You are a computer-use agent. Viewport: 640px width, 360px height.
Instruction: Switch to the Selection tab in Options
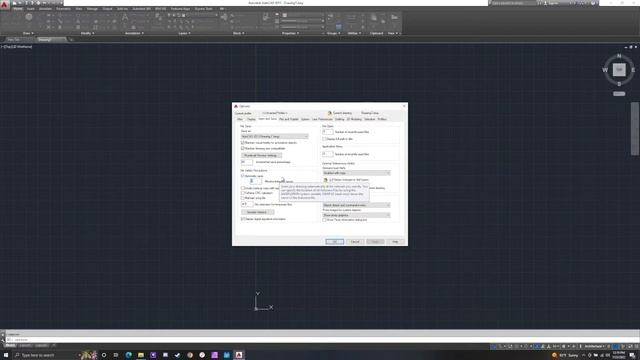pos(369,119)
